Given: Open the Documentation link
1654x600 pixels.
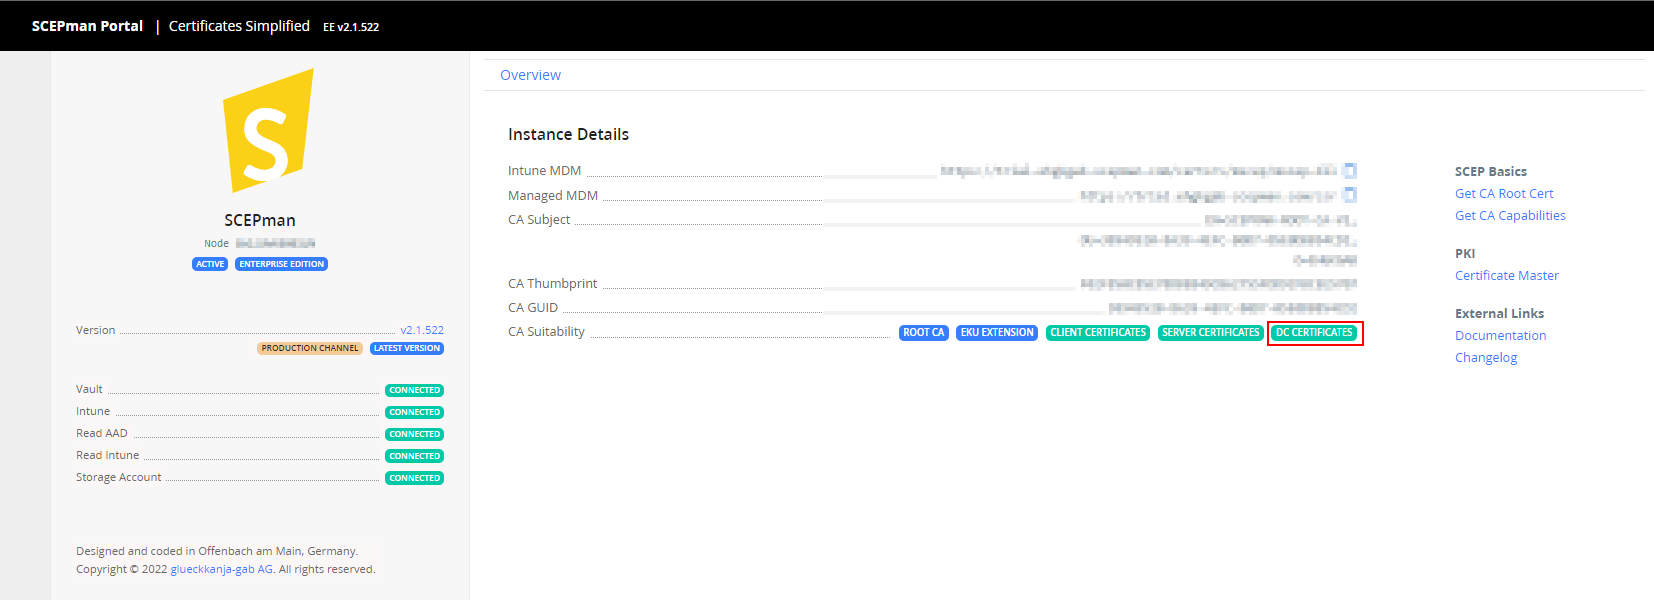Looking at the screenshot, I should pyautogui.click(x=1500, y=336).
